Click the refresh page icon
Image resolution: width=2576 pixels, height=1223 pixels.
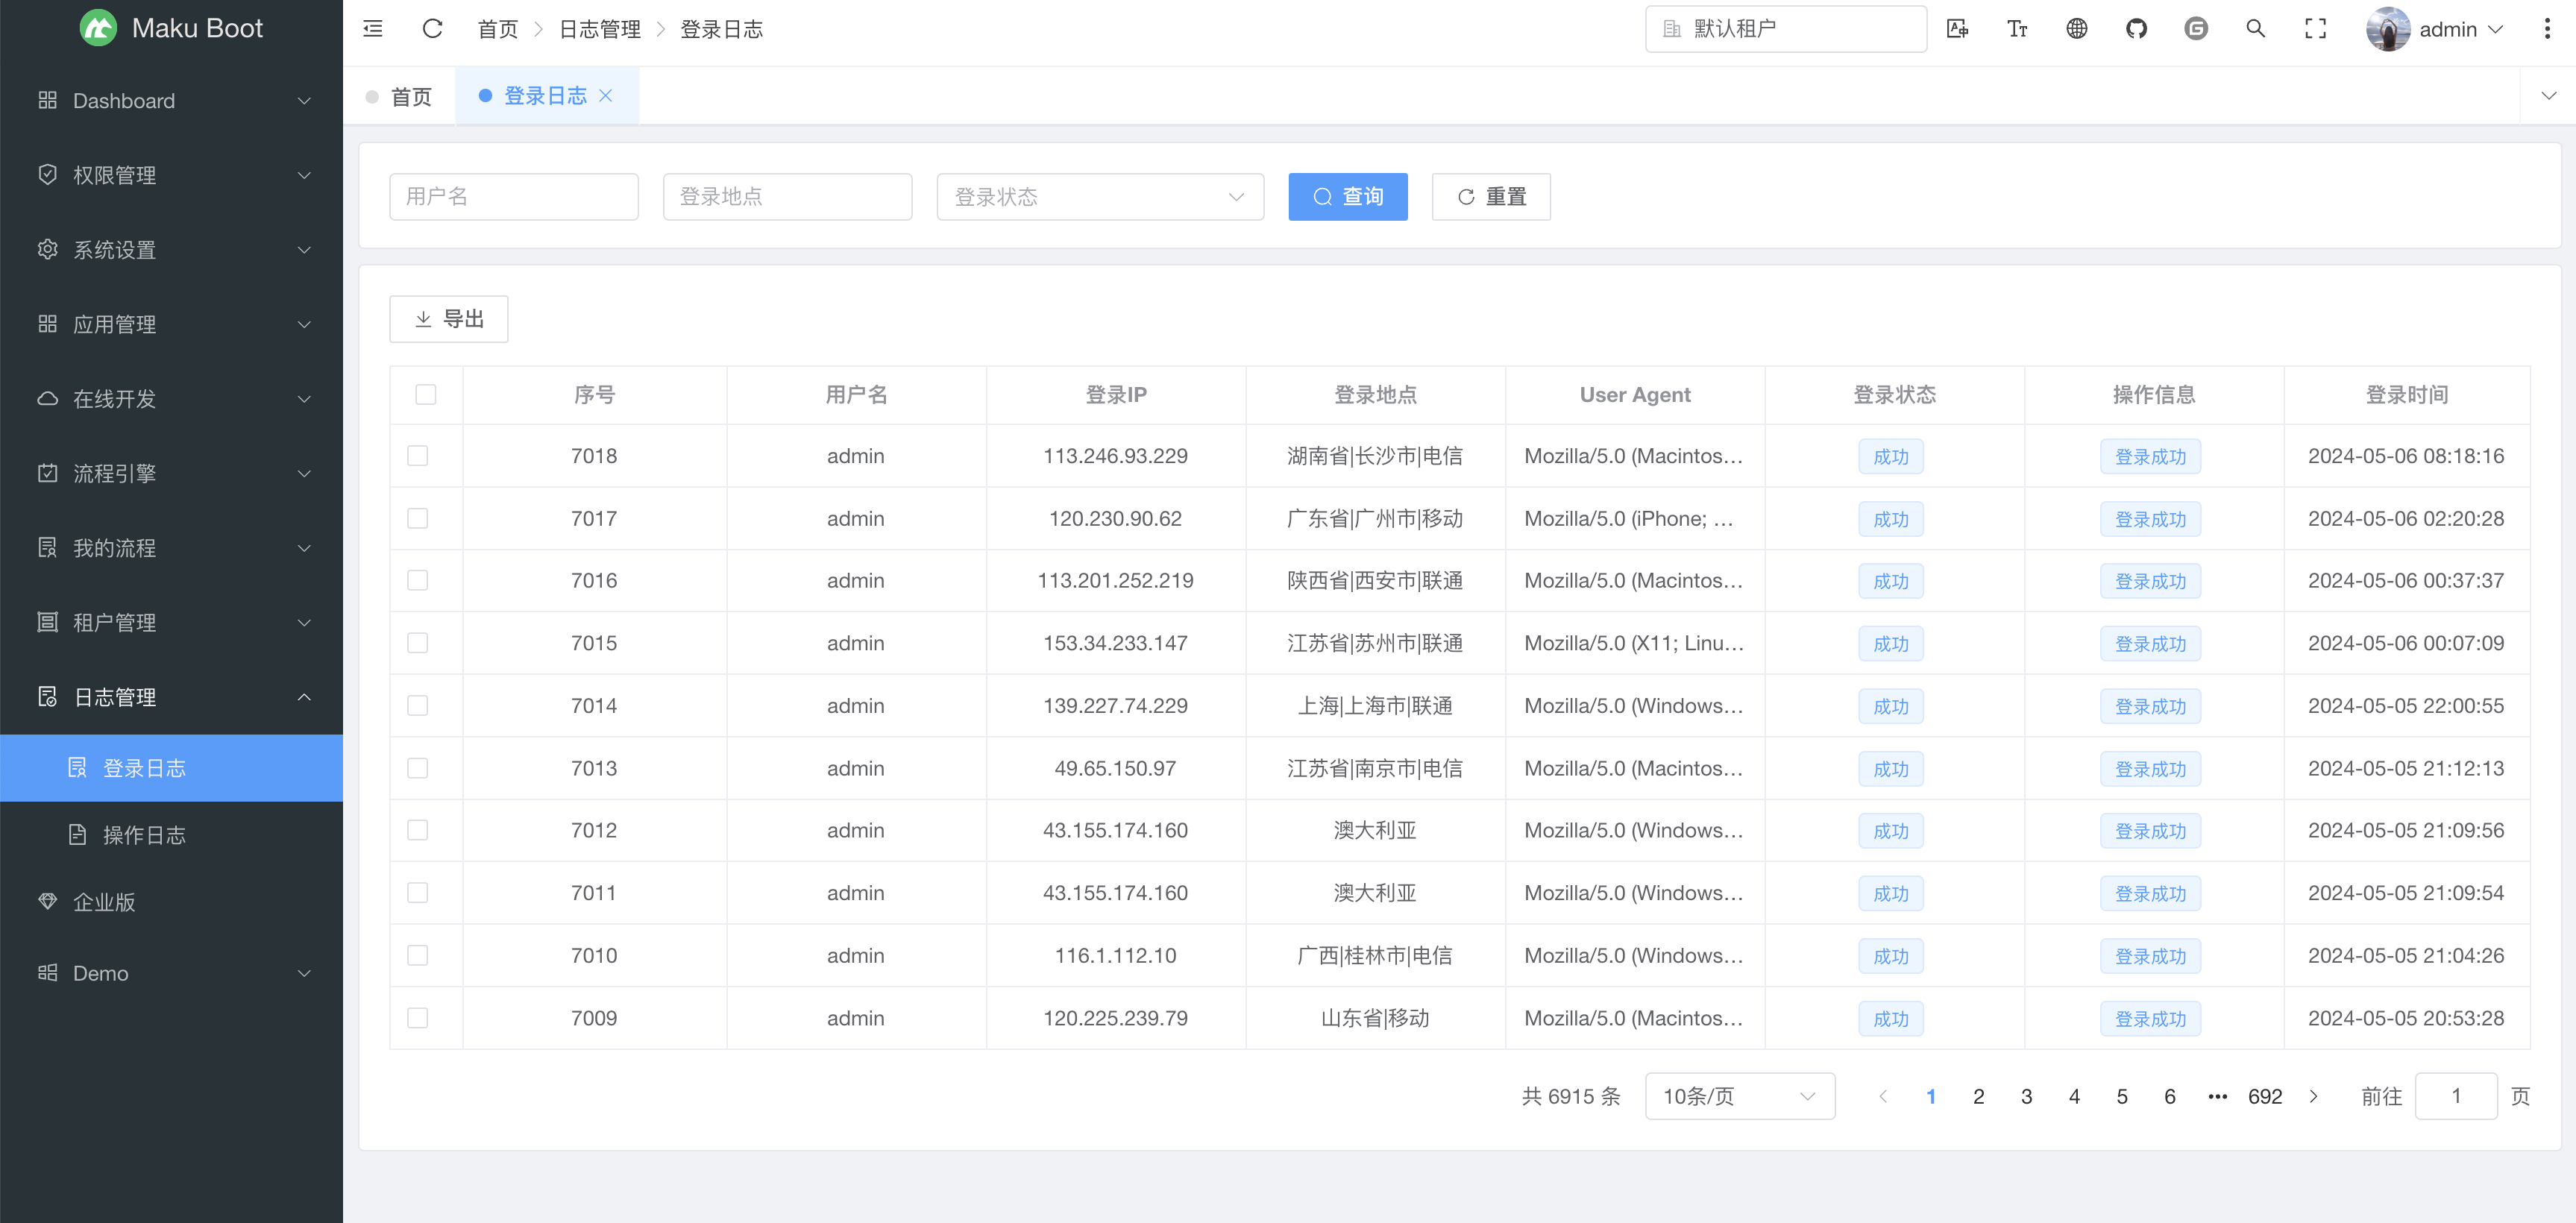point(432,29)
